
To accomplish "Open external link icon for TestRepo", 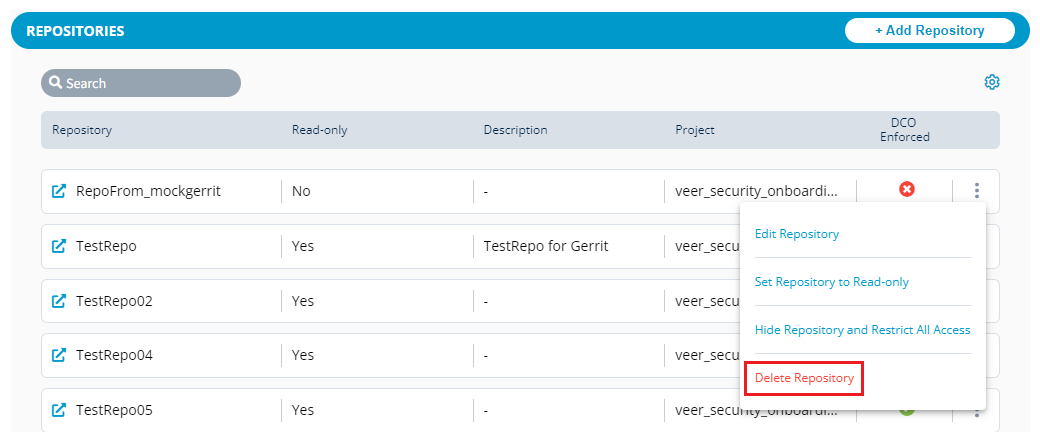I will [59, 246].
